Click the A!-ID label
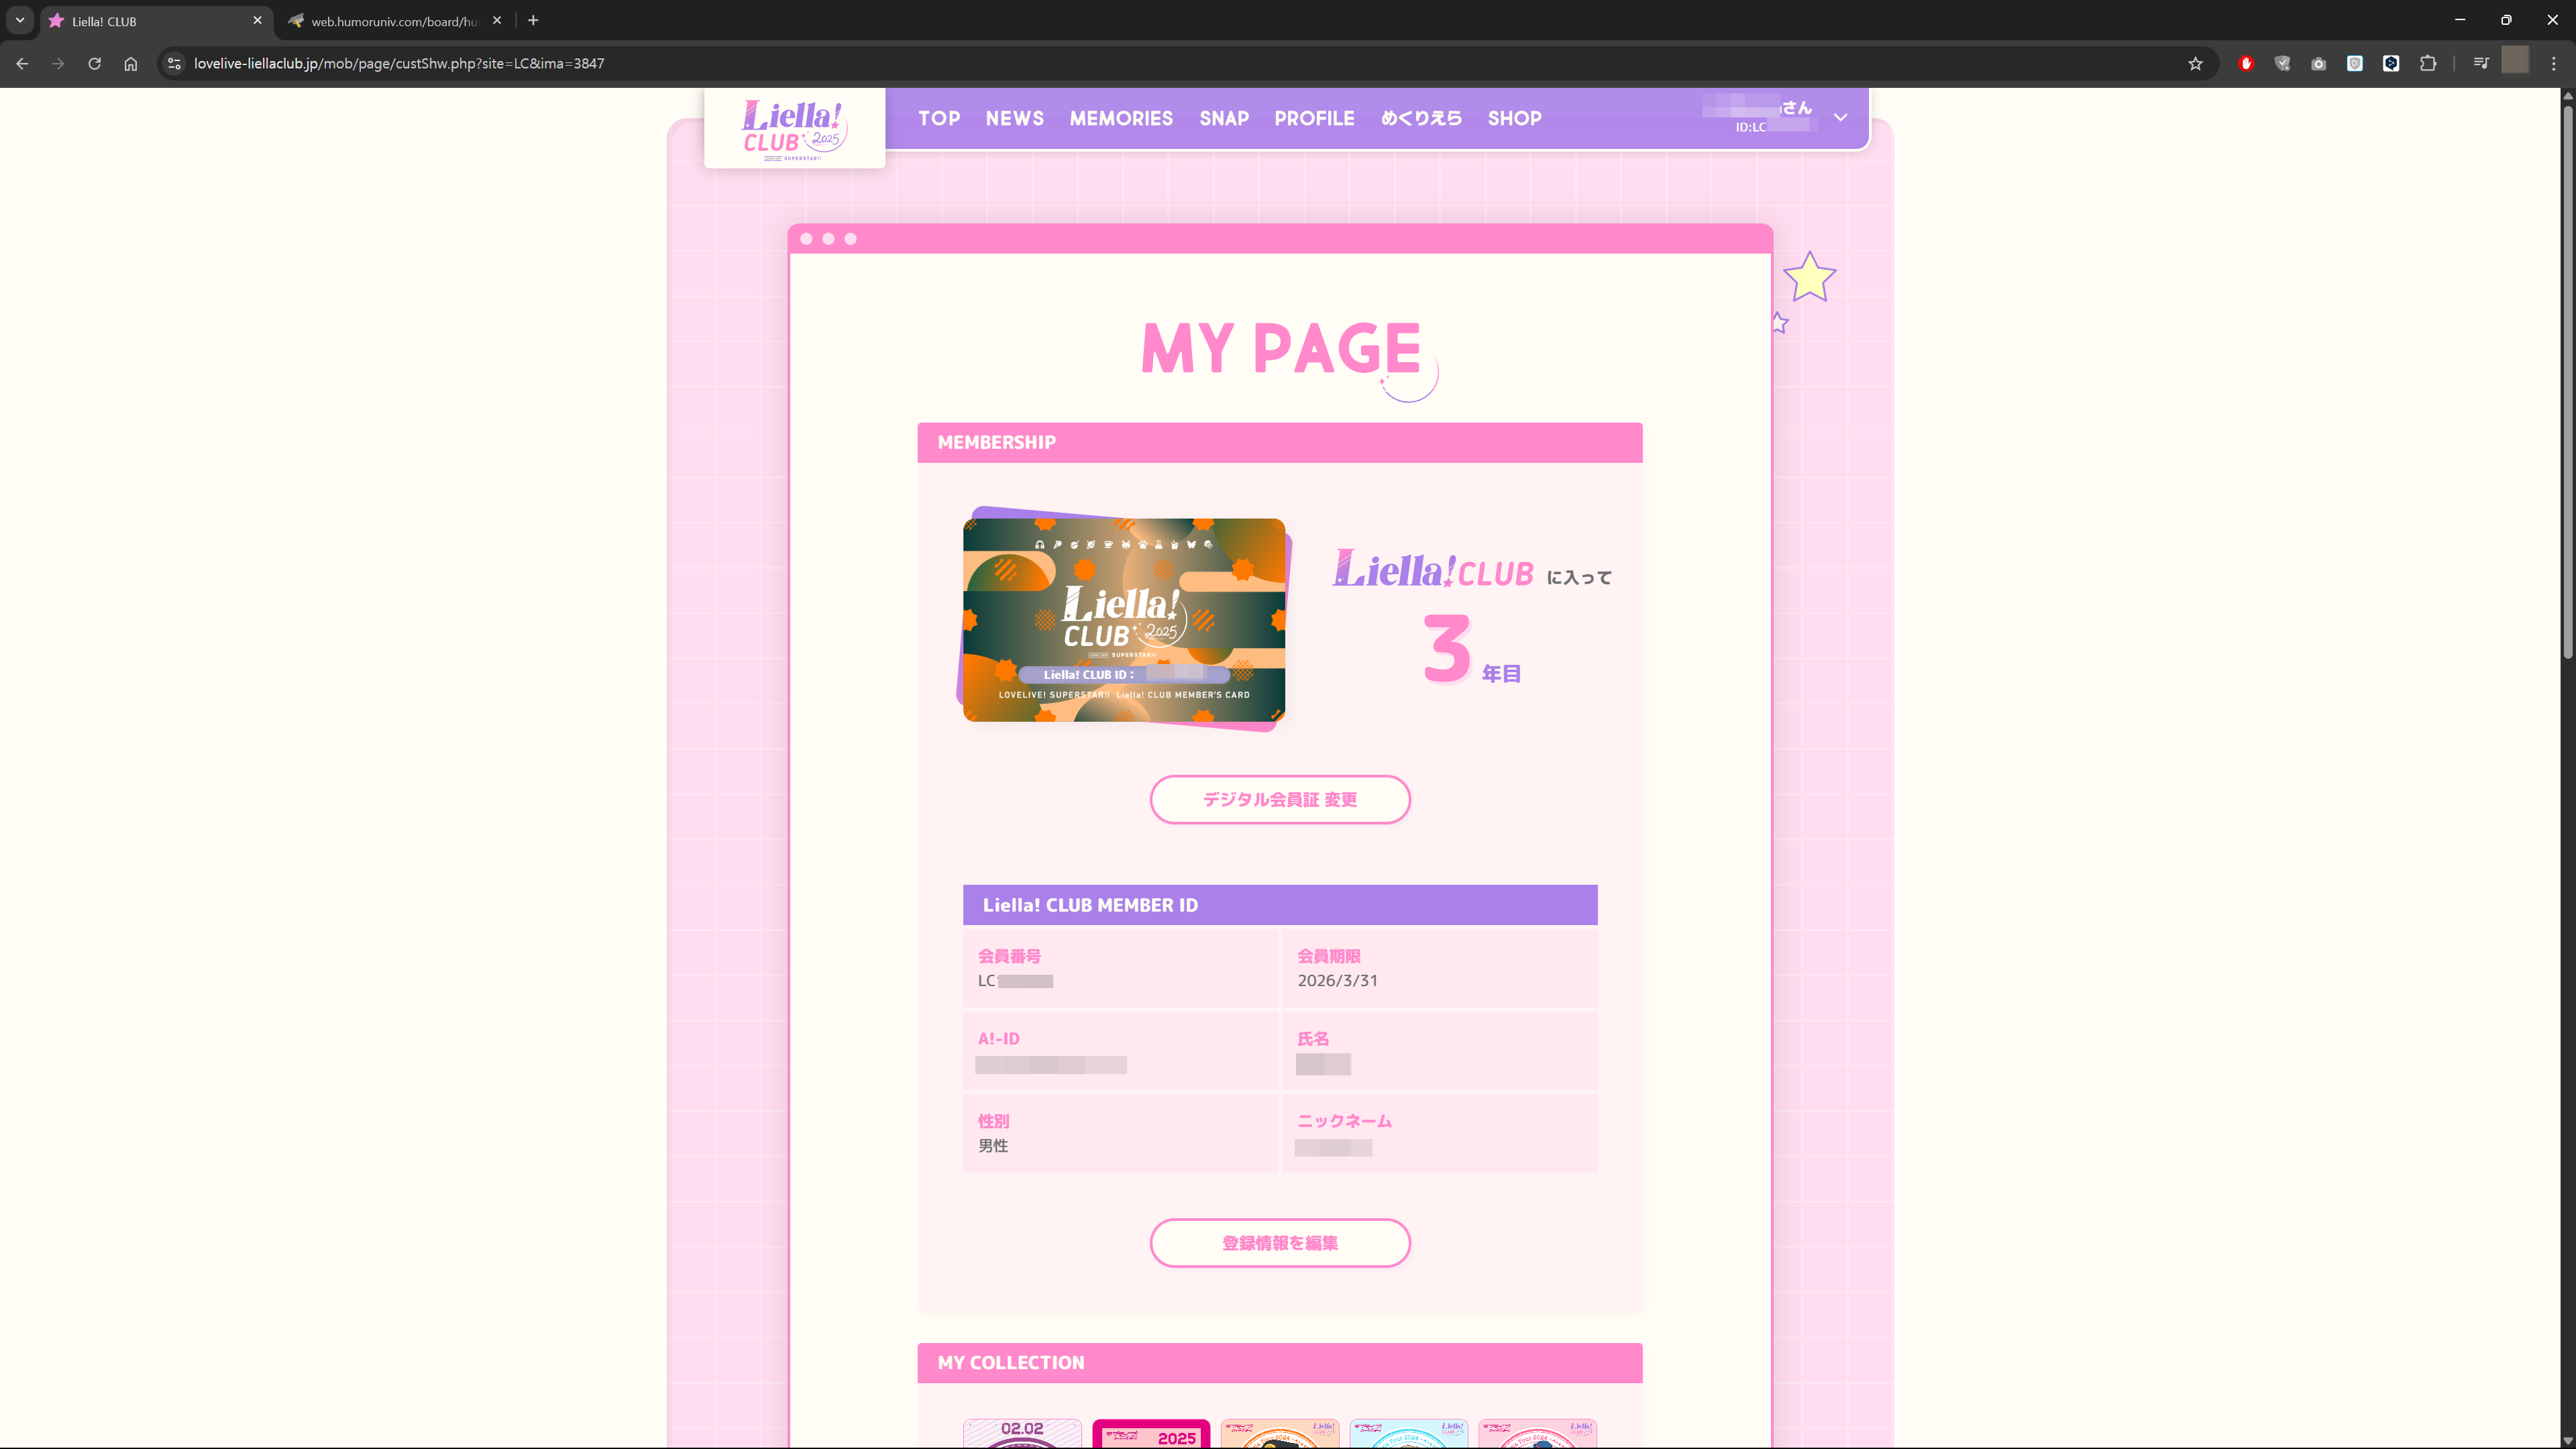Screen dimensions: 2576x1449 click(998, 1039)
